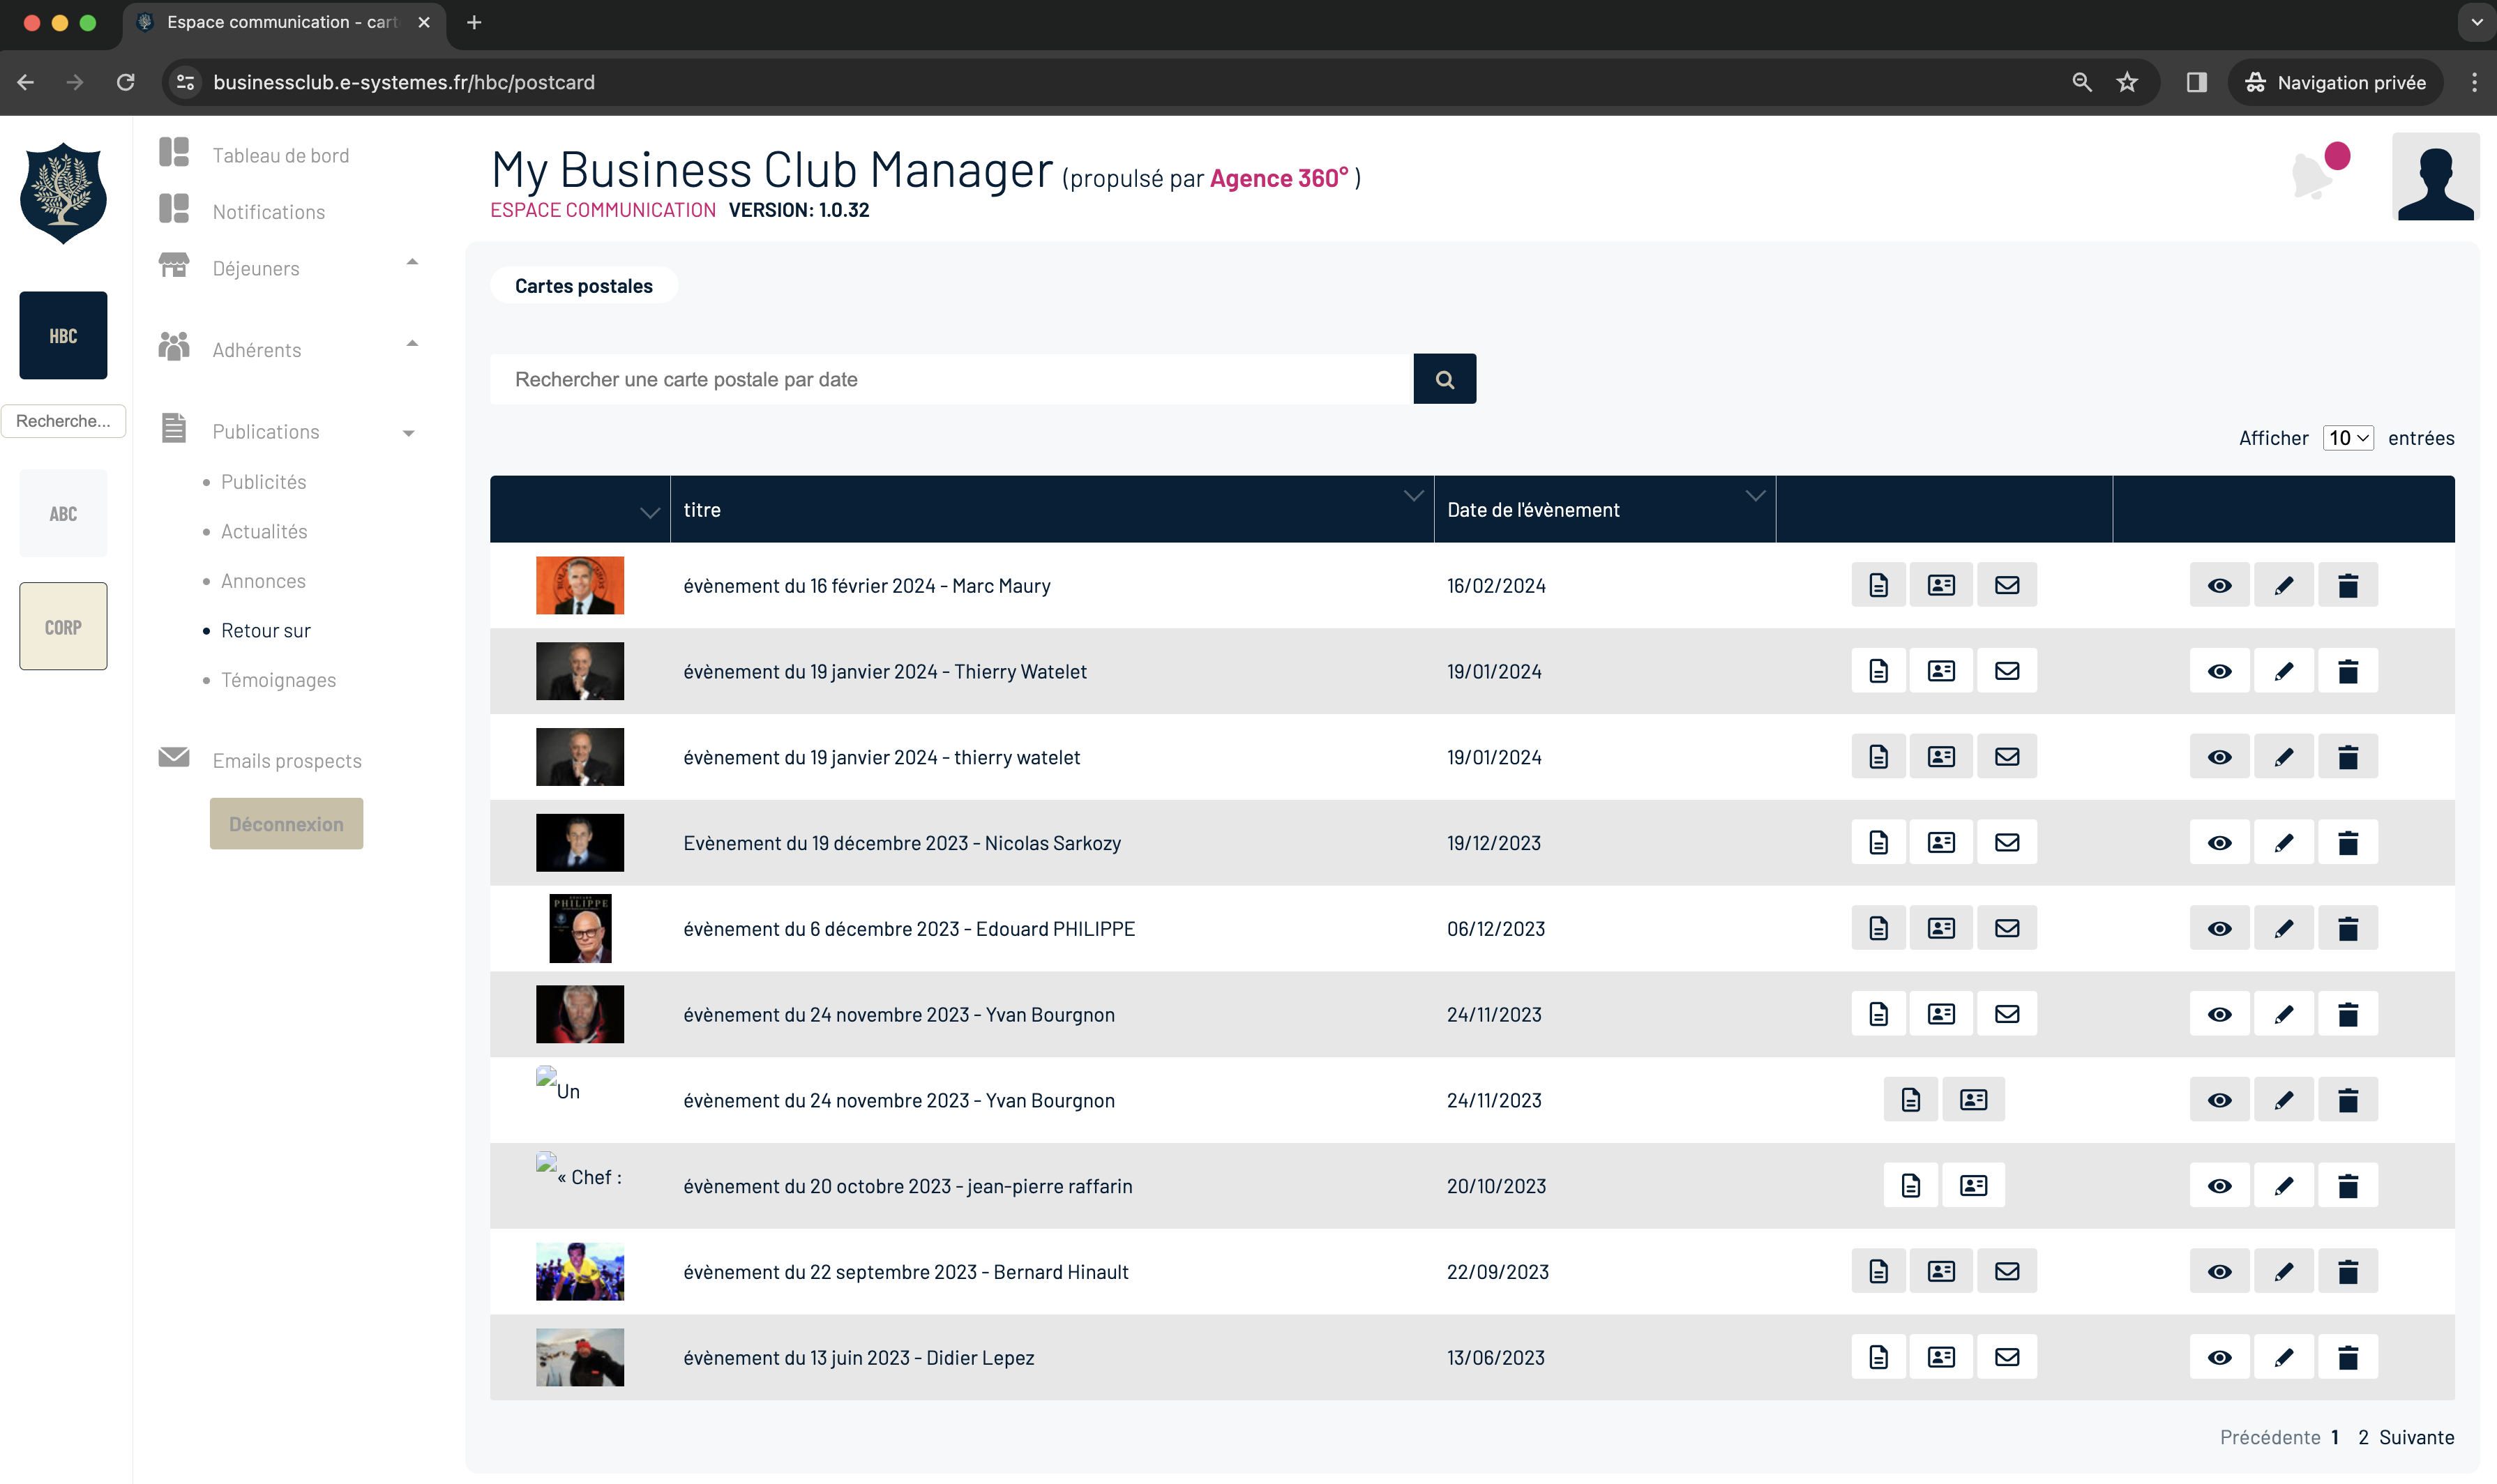The width and height of the screenshot is (2497, 1484).
Task: Open document icon for Bernard Hinault event
Action: (x=1878, y=1271)
